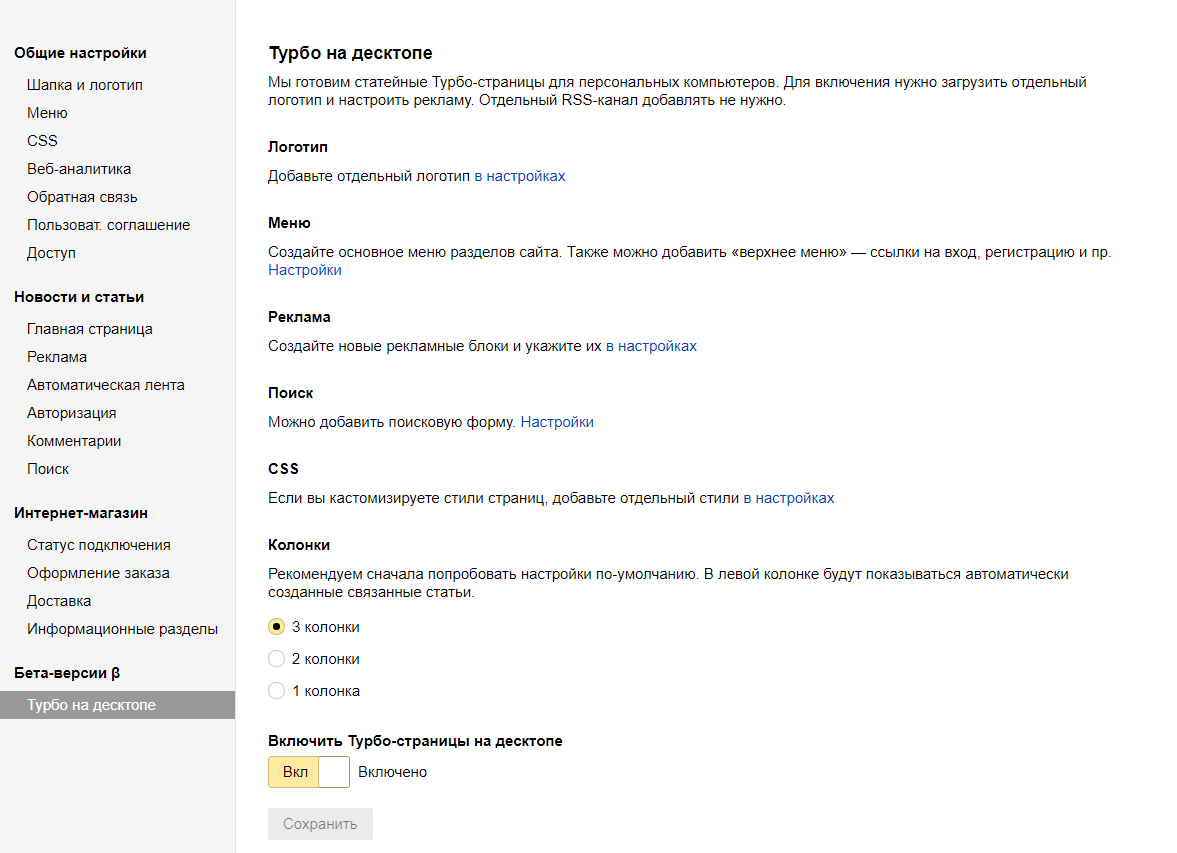Open Авторизация settings

pyautogui.click(x=72, y=413)
